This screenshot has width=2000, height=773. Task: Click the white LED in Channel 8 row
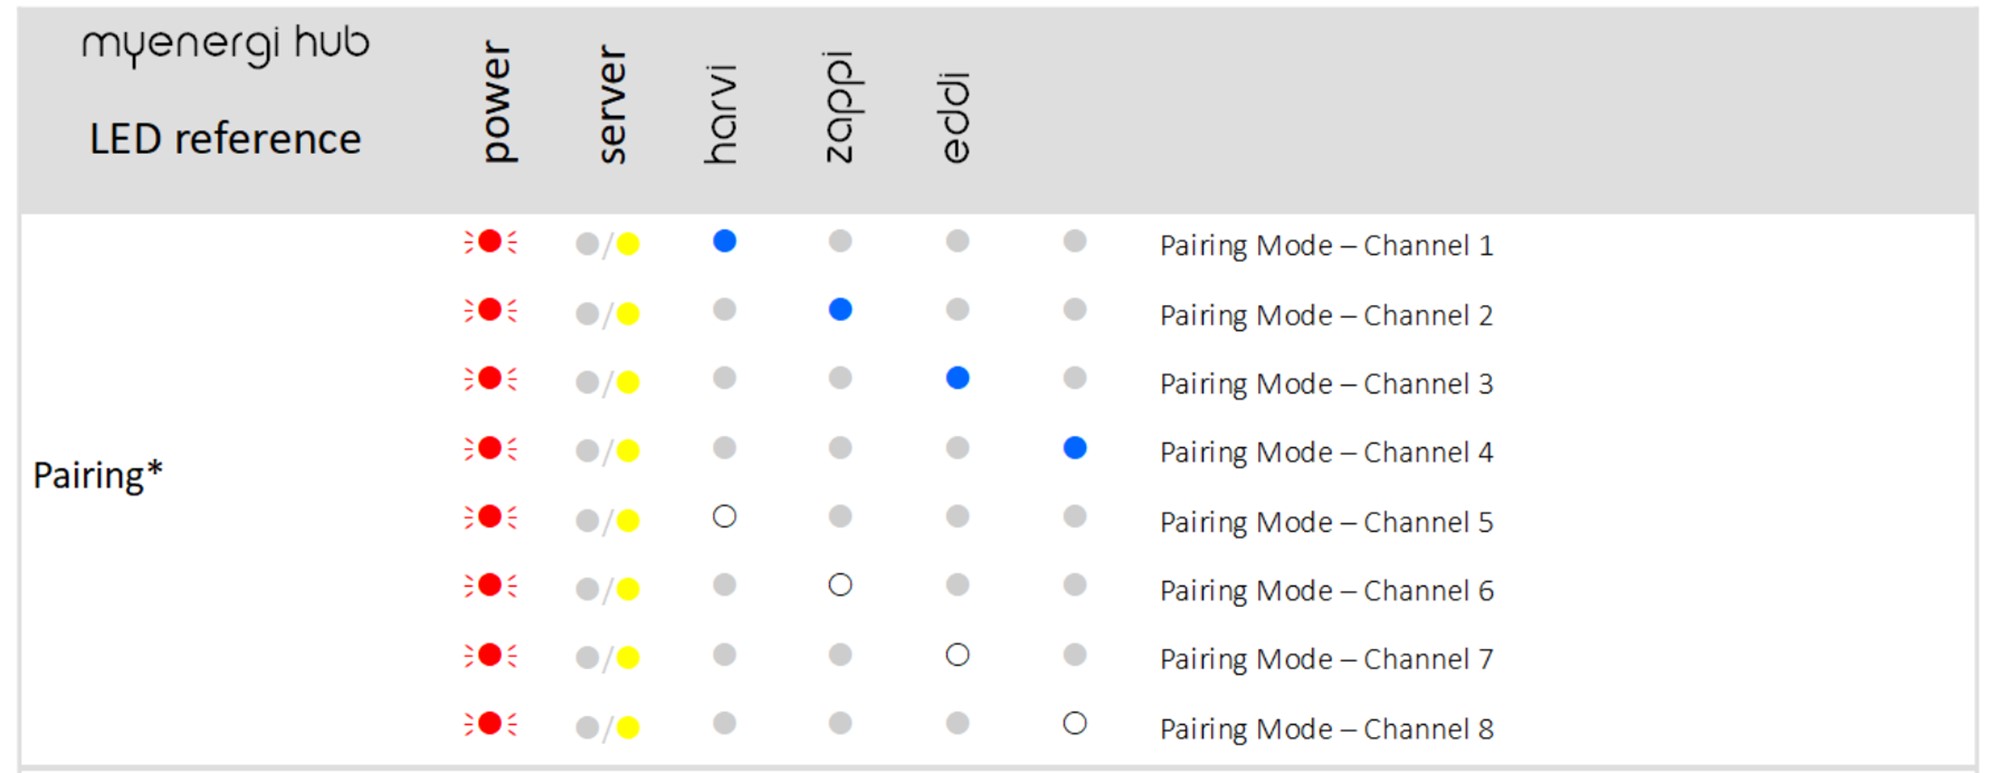(x=1075, y=723)
